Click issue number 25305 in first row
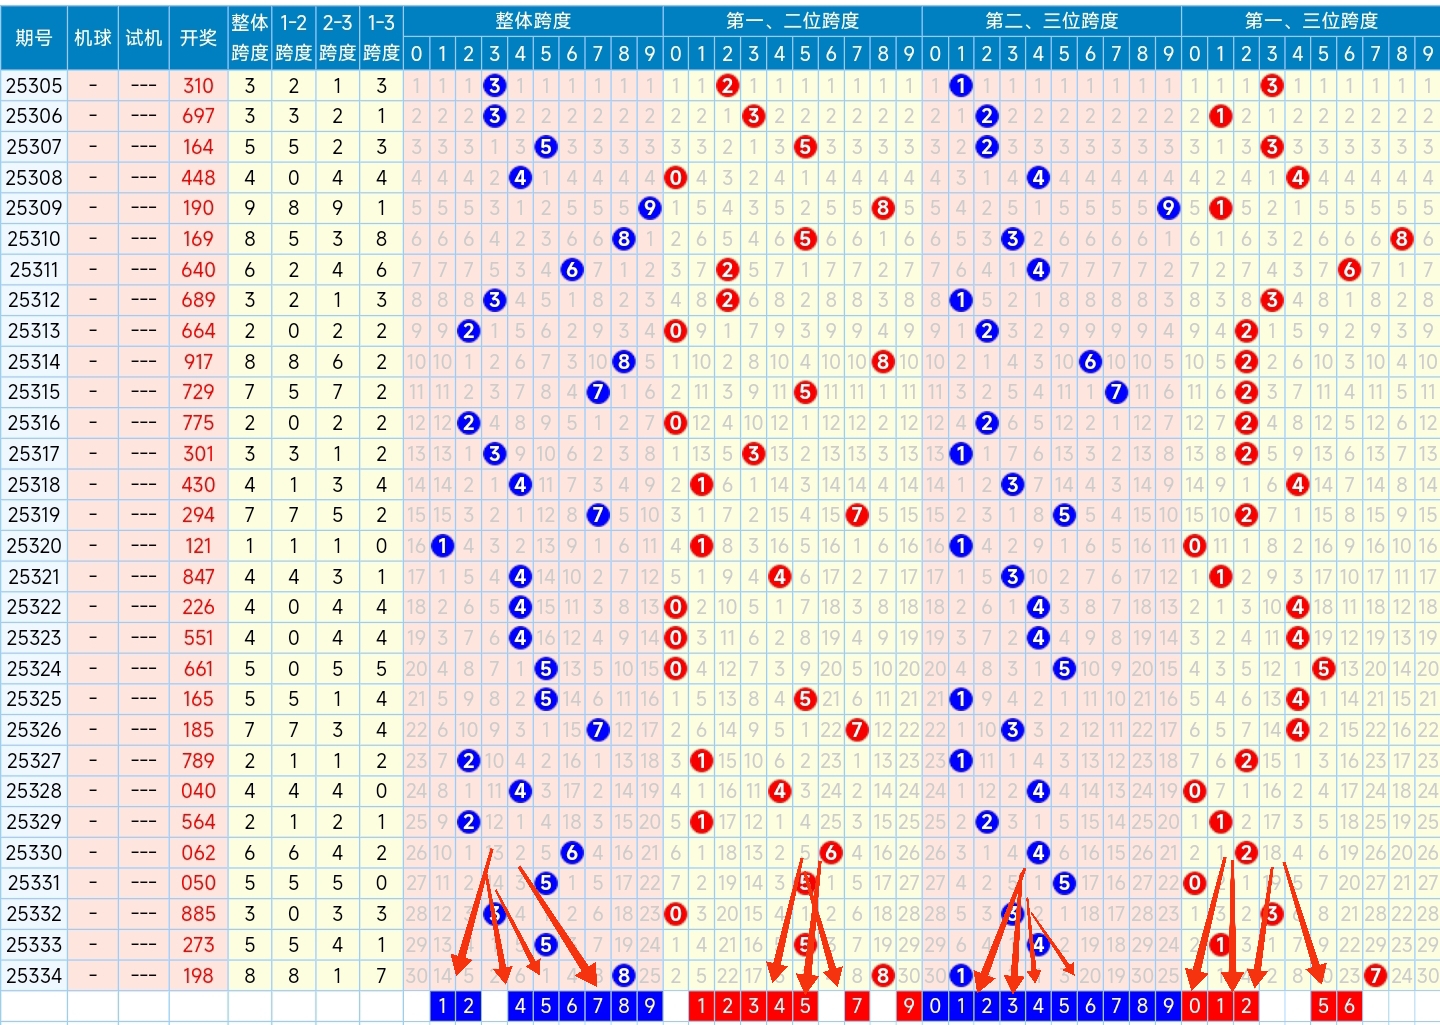Screen dimensions: 1440x1025 click(34, 86)
